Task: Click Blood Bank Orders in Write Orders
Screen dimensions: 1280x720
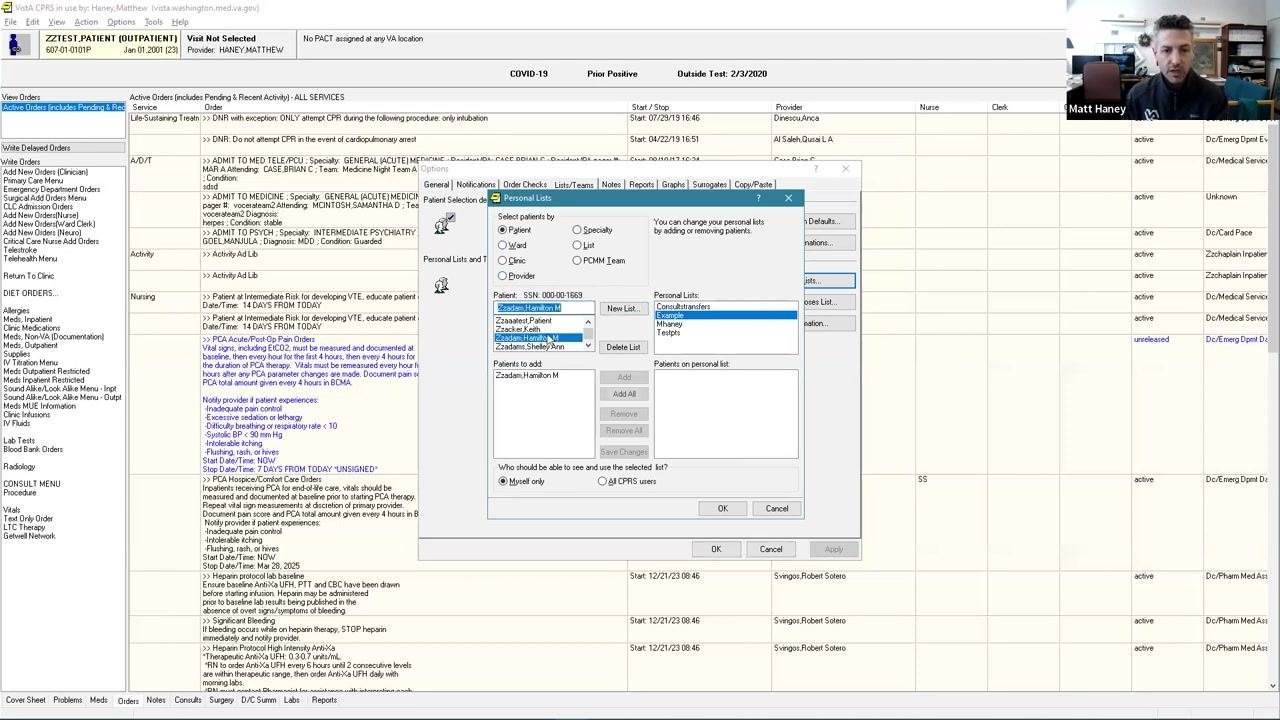Action: tap(33, 449)
